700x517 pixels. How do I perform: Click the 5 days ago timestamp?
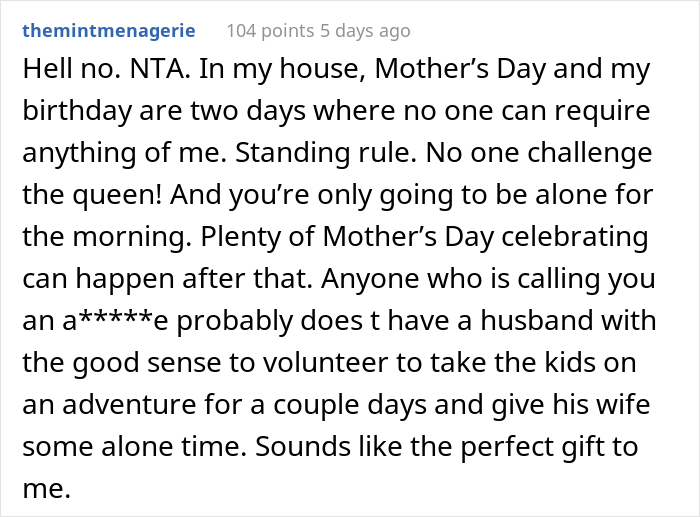(x=367, y=31)
